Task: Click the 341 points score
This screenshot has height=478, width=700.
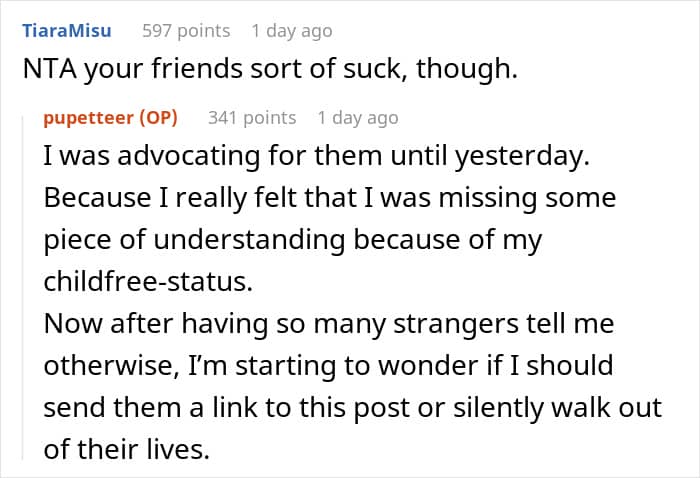Action: click(252, 118)
